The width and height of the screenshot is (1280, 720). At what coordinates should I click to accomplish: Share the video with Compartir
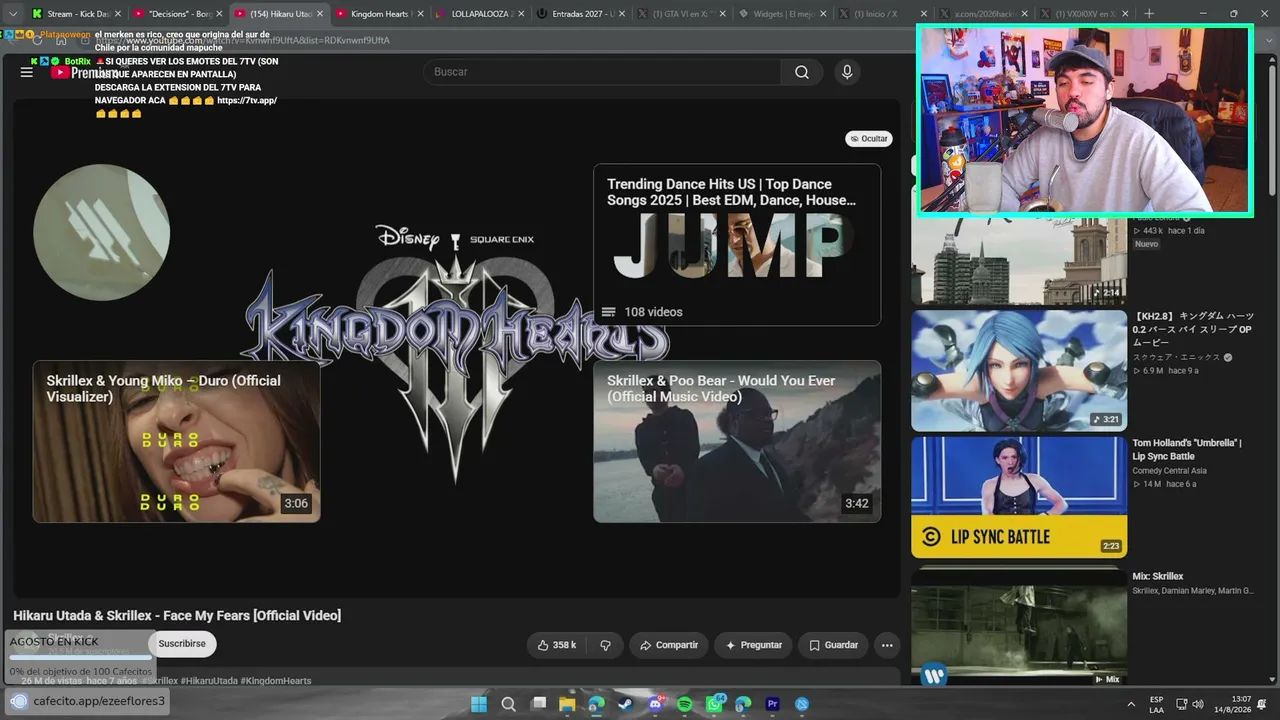pyautogui.click(x=669, y=645)
